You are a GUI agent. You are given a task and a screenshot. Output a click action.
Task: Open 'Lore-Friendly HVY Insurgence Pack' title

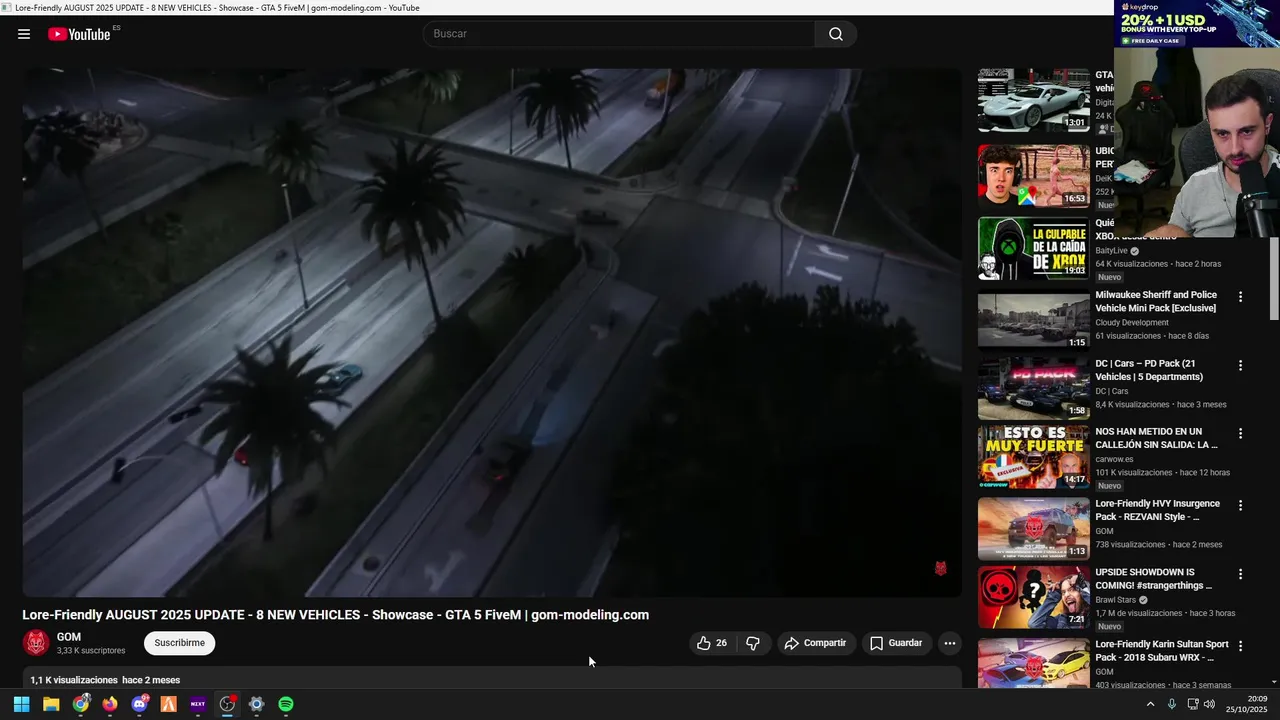1157,510
